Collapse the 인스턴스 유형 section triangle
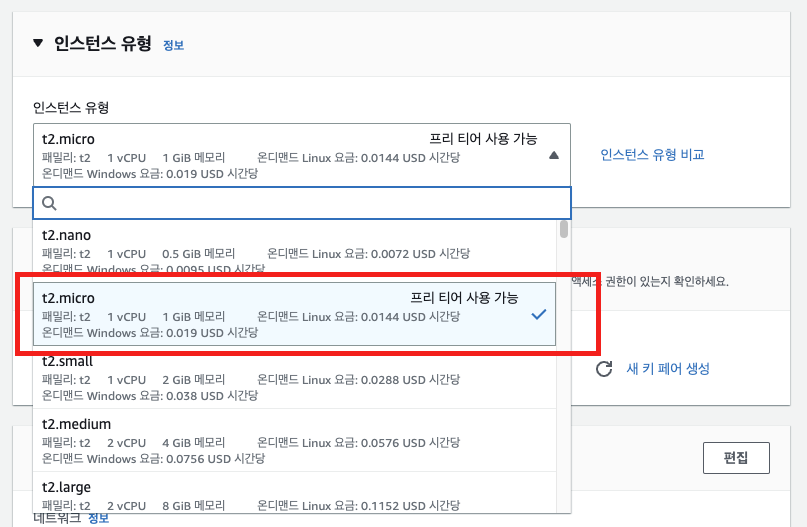The width and height of the screenshot is (807, 527). tap(38, 43)
